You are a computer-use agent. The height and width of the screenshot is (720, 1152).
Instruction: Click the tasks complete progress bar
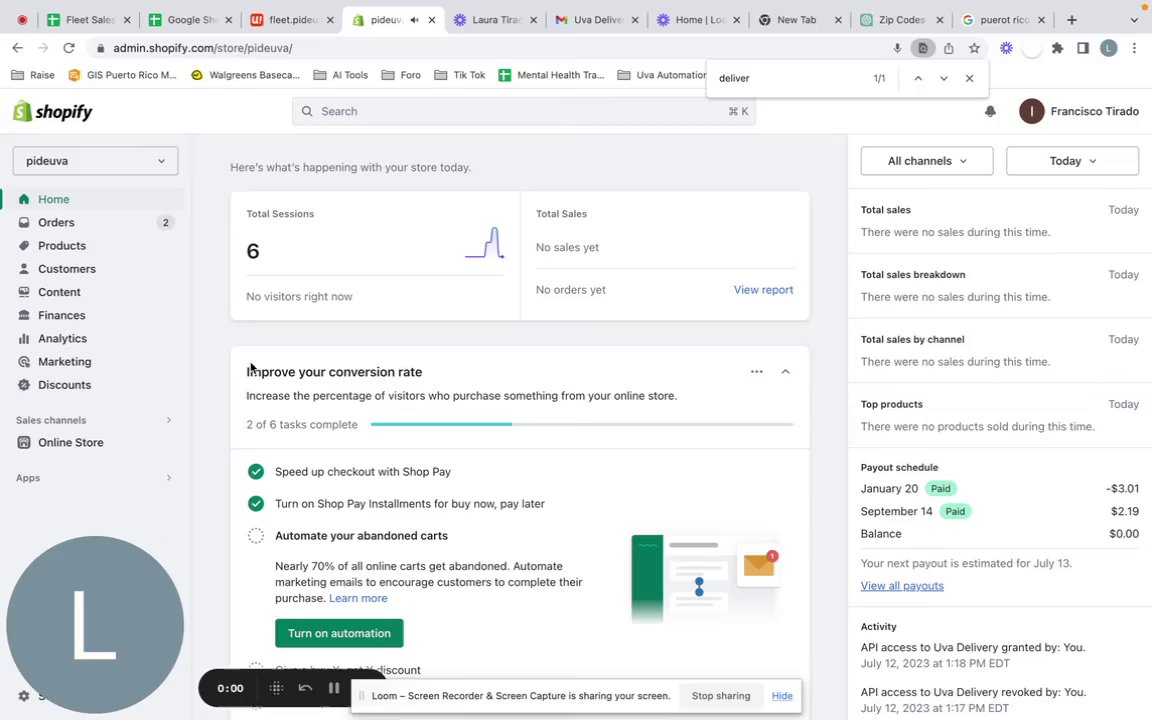coord(581,425)
